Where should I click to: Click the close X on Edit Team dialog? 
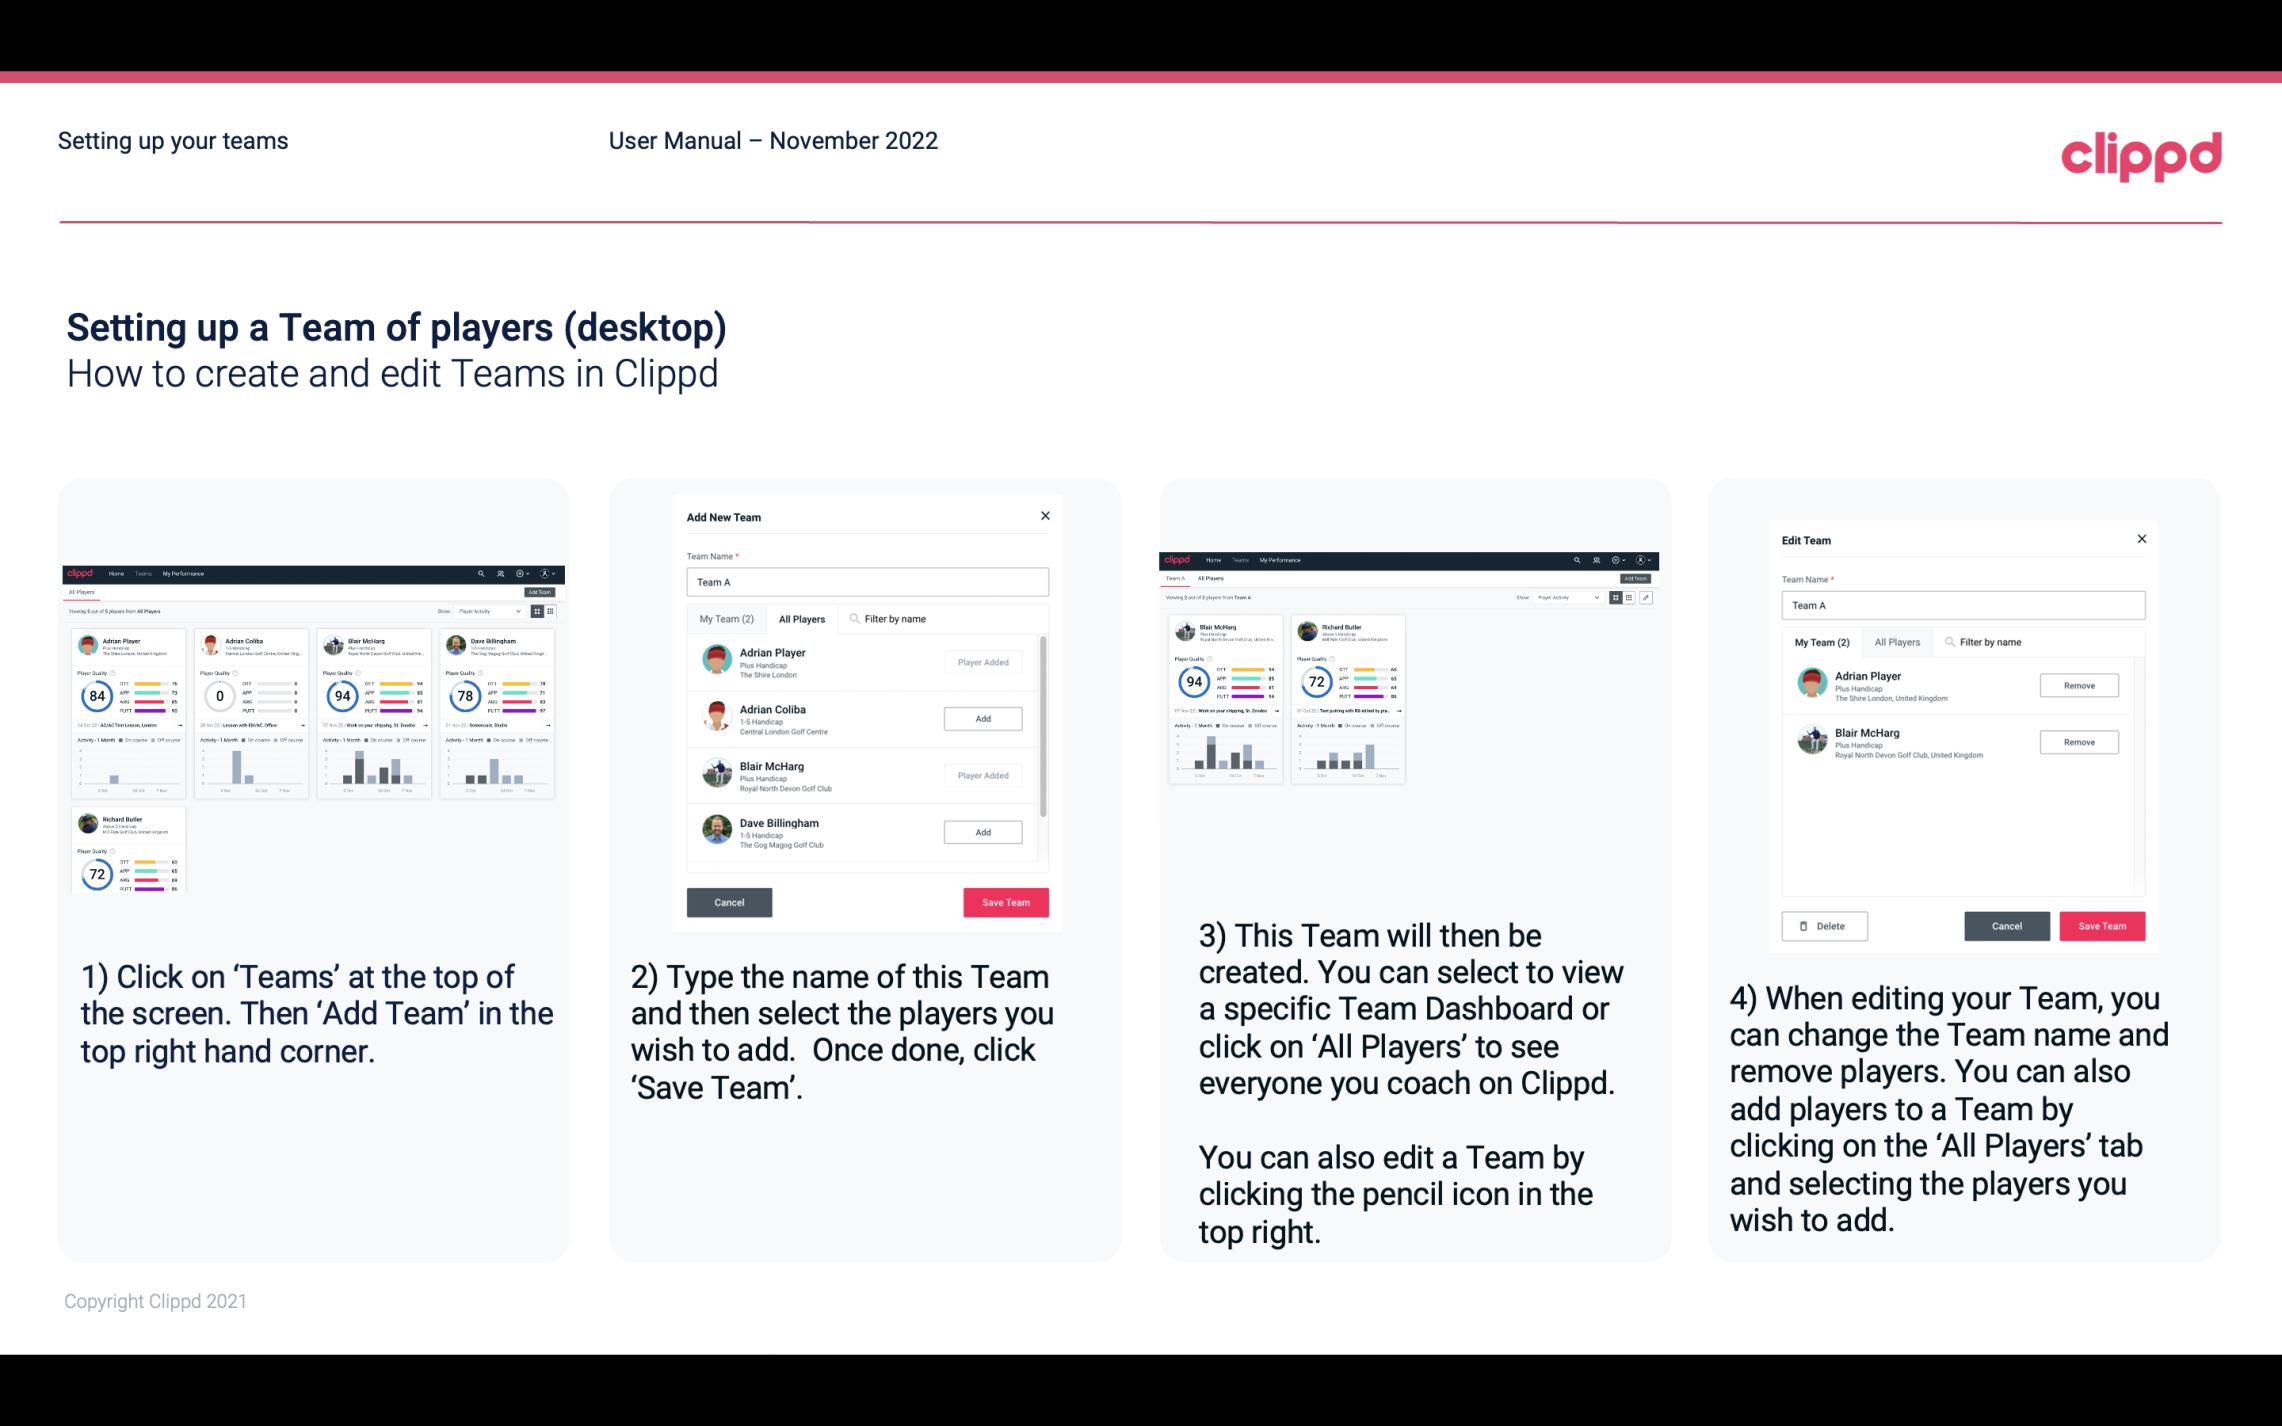(2141, 540)
